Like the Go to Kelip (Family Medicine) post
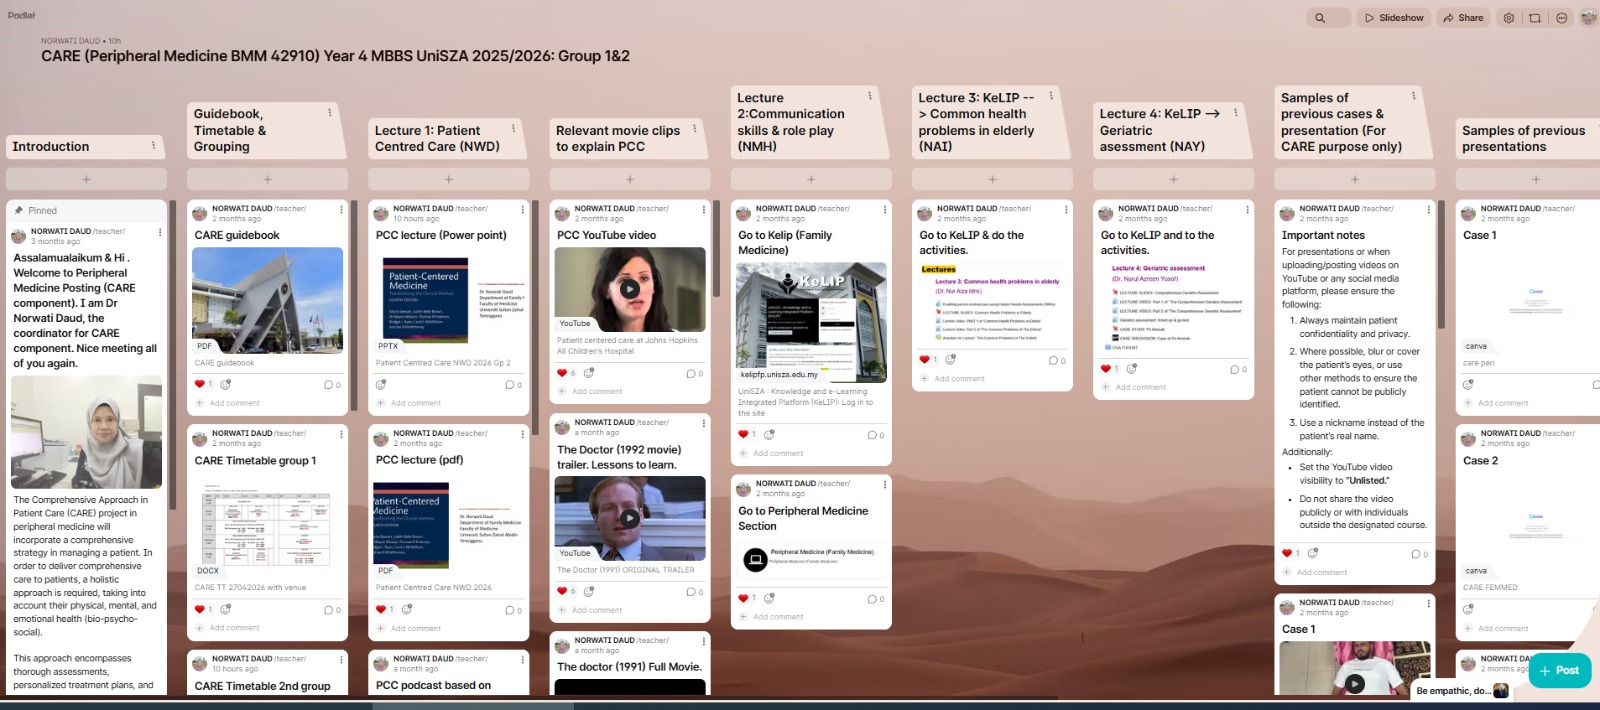Image resolution: width=1600 pixels, height=710 pixels. 743,435
